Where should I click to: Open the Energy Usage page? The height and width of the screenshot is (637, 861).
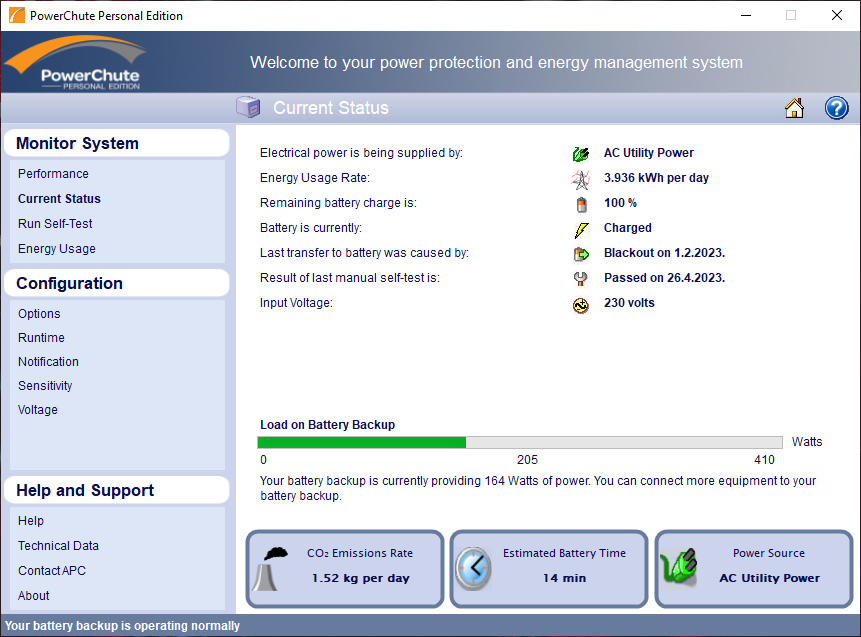pos(57,249)
